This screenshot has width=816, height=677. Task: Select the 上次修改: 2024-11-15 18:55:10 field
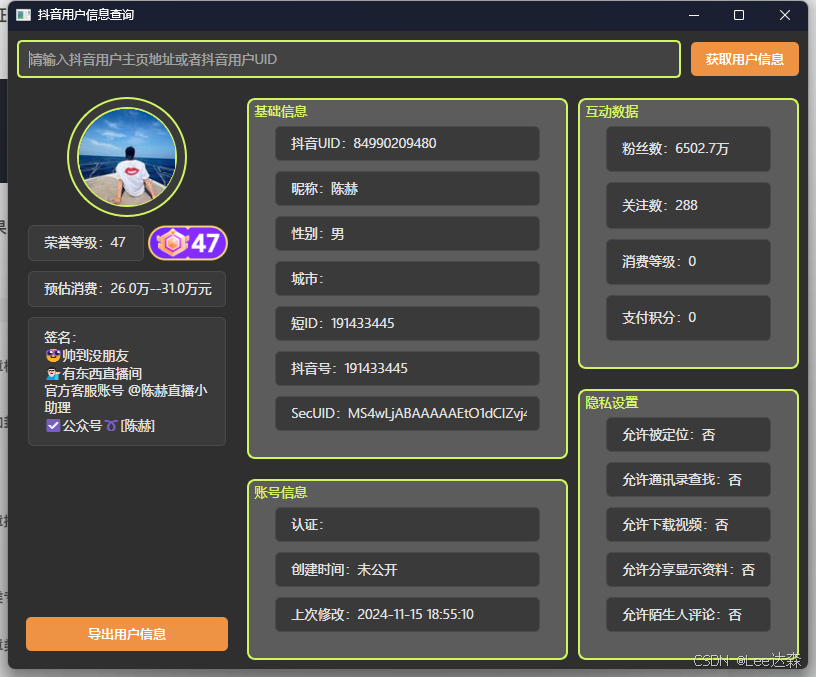click(407, 615)
